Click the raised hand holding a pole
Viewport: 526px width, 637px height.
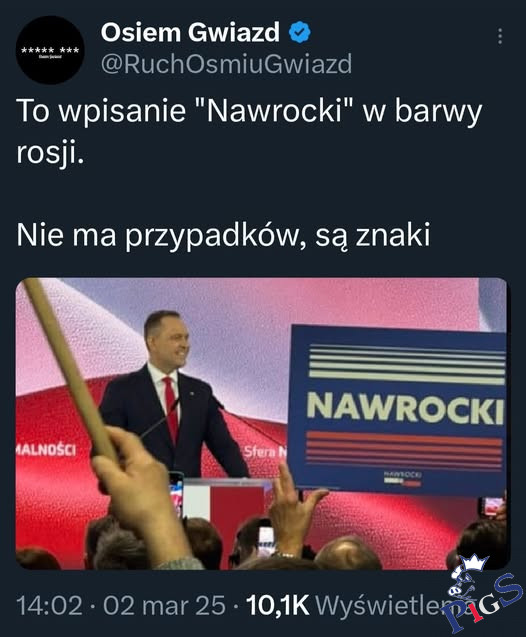point(140,492)
